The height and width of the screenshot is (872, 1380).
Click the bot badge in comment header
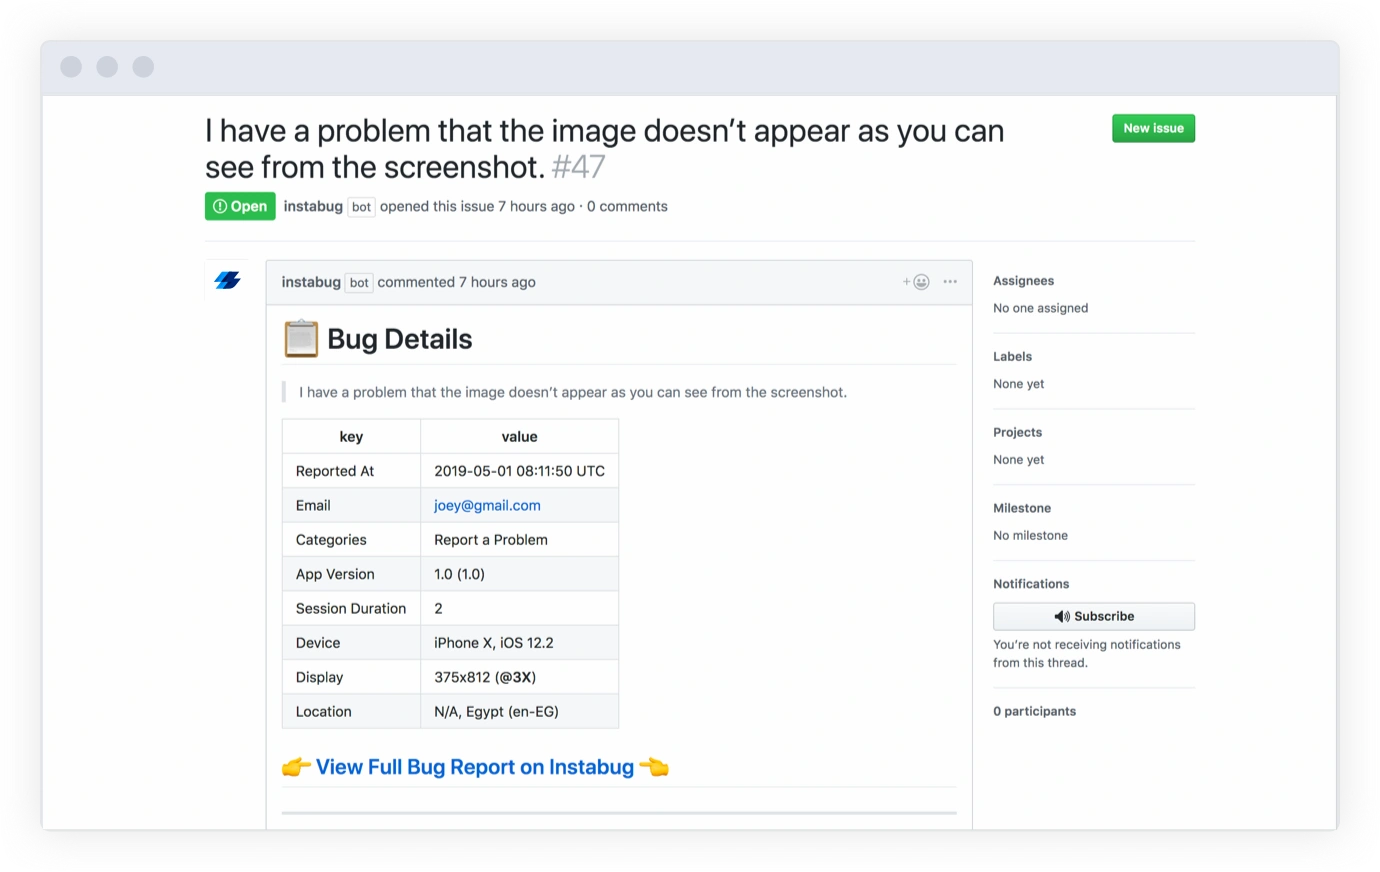[x=359, y=283]
